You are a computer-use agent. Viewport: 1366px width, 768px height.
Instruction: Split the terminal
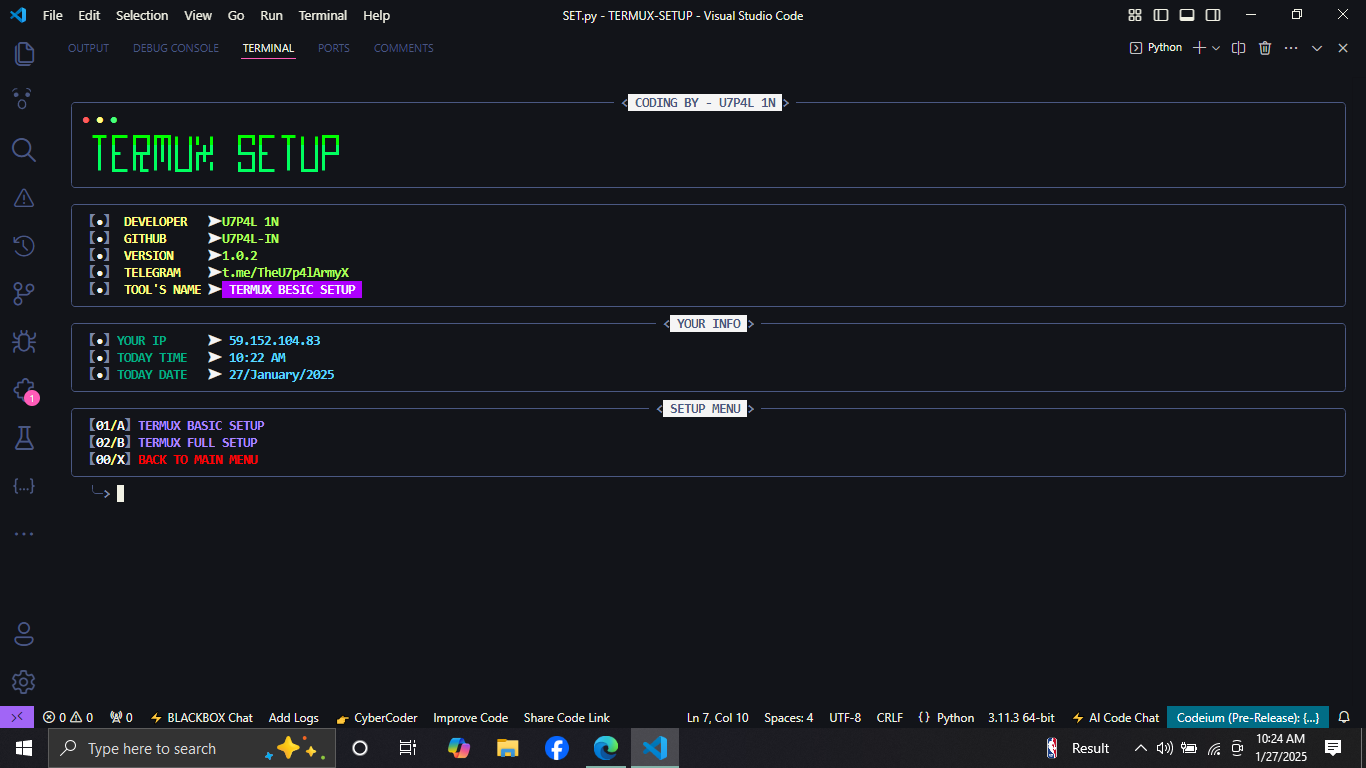click(x=1238, y=48)
